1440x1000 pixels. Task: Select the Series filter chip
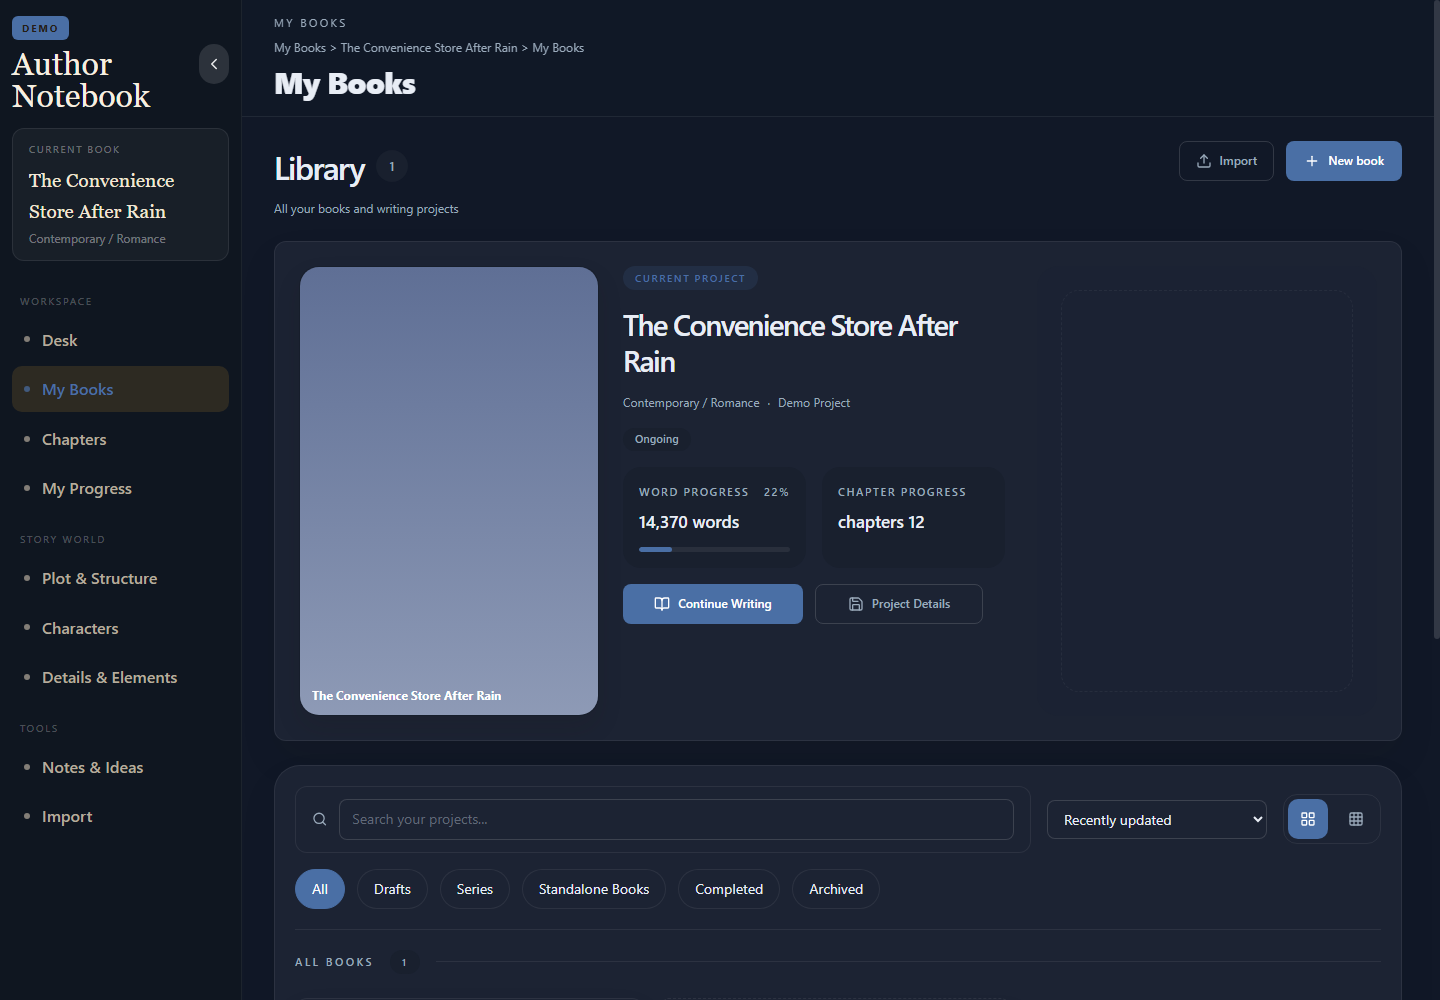coord(475,889)
